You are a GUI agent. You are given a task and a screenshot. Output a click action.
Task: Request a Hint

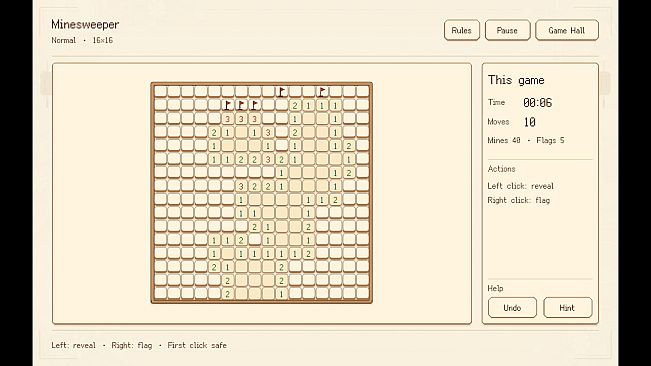click(x=568, y=307)
